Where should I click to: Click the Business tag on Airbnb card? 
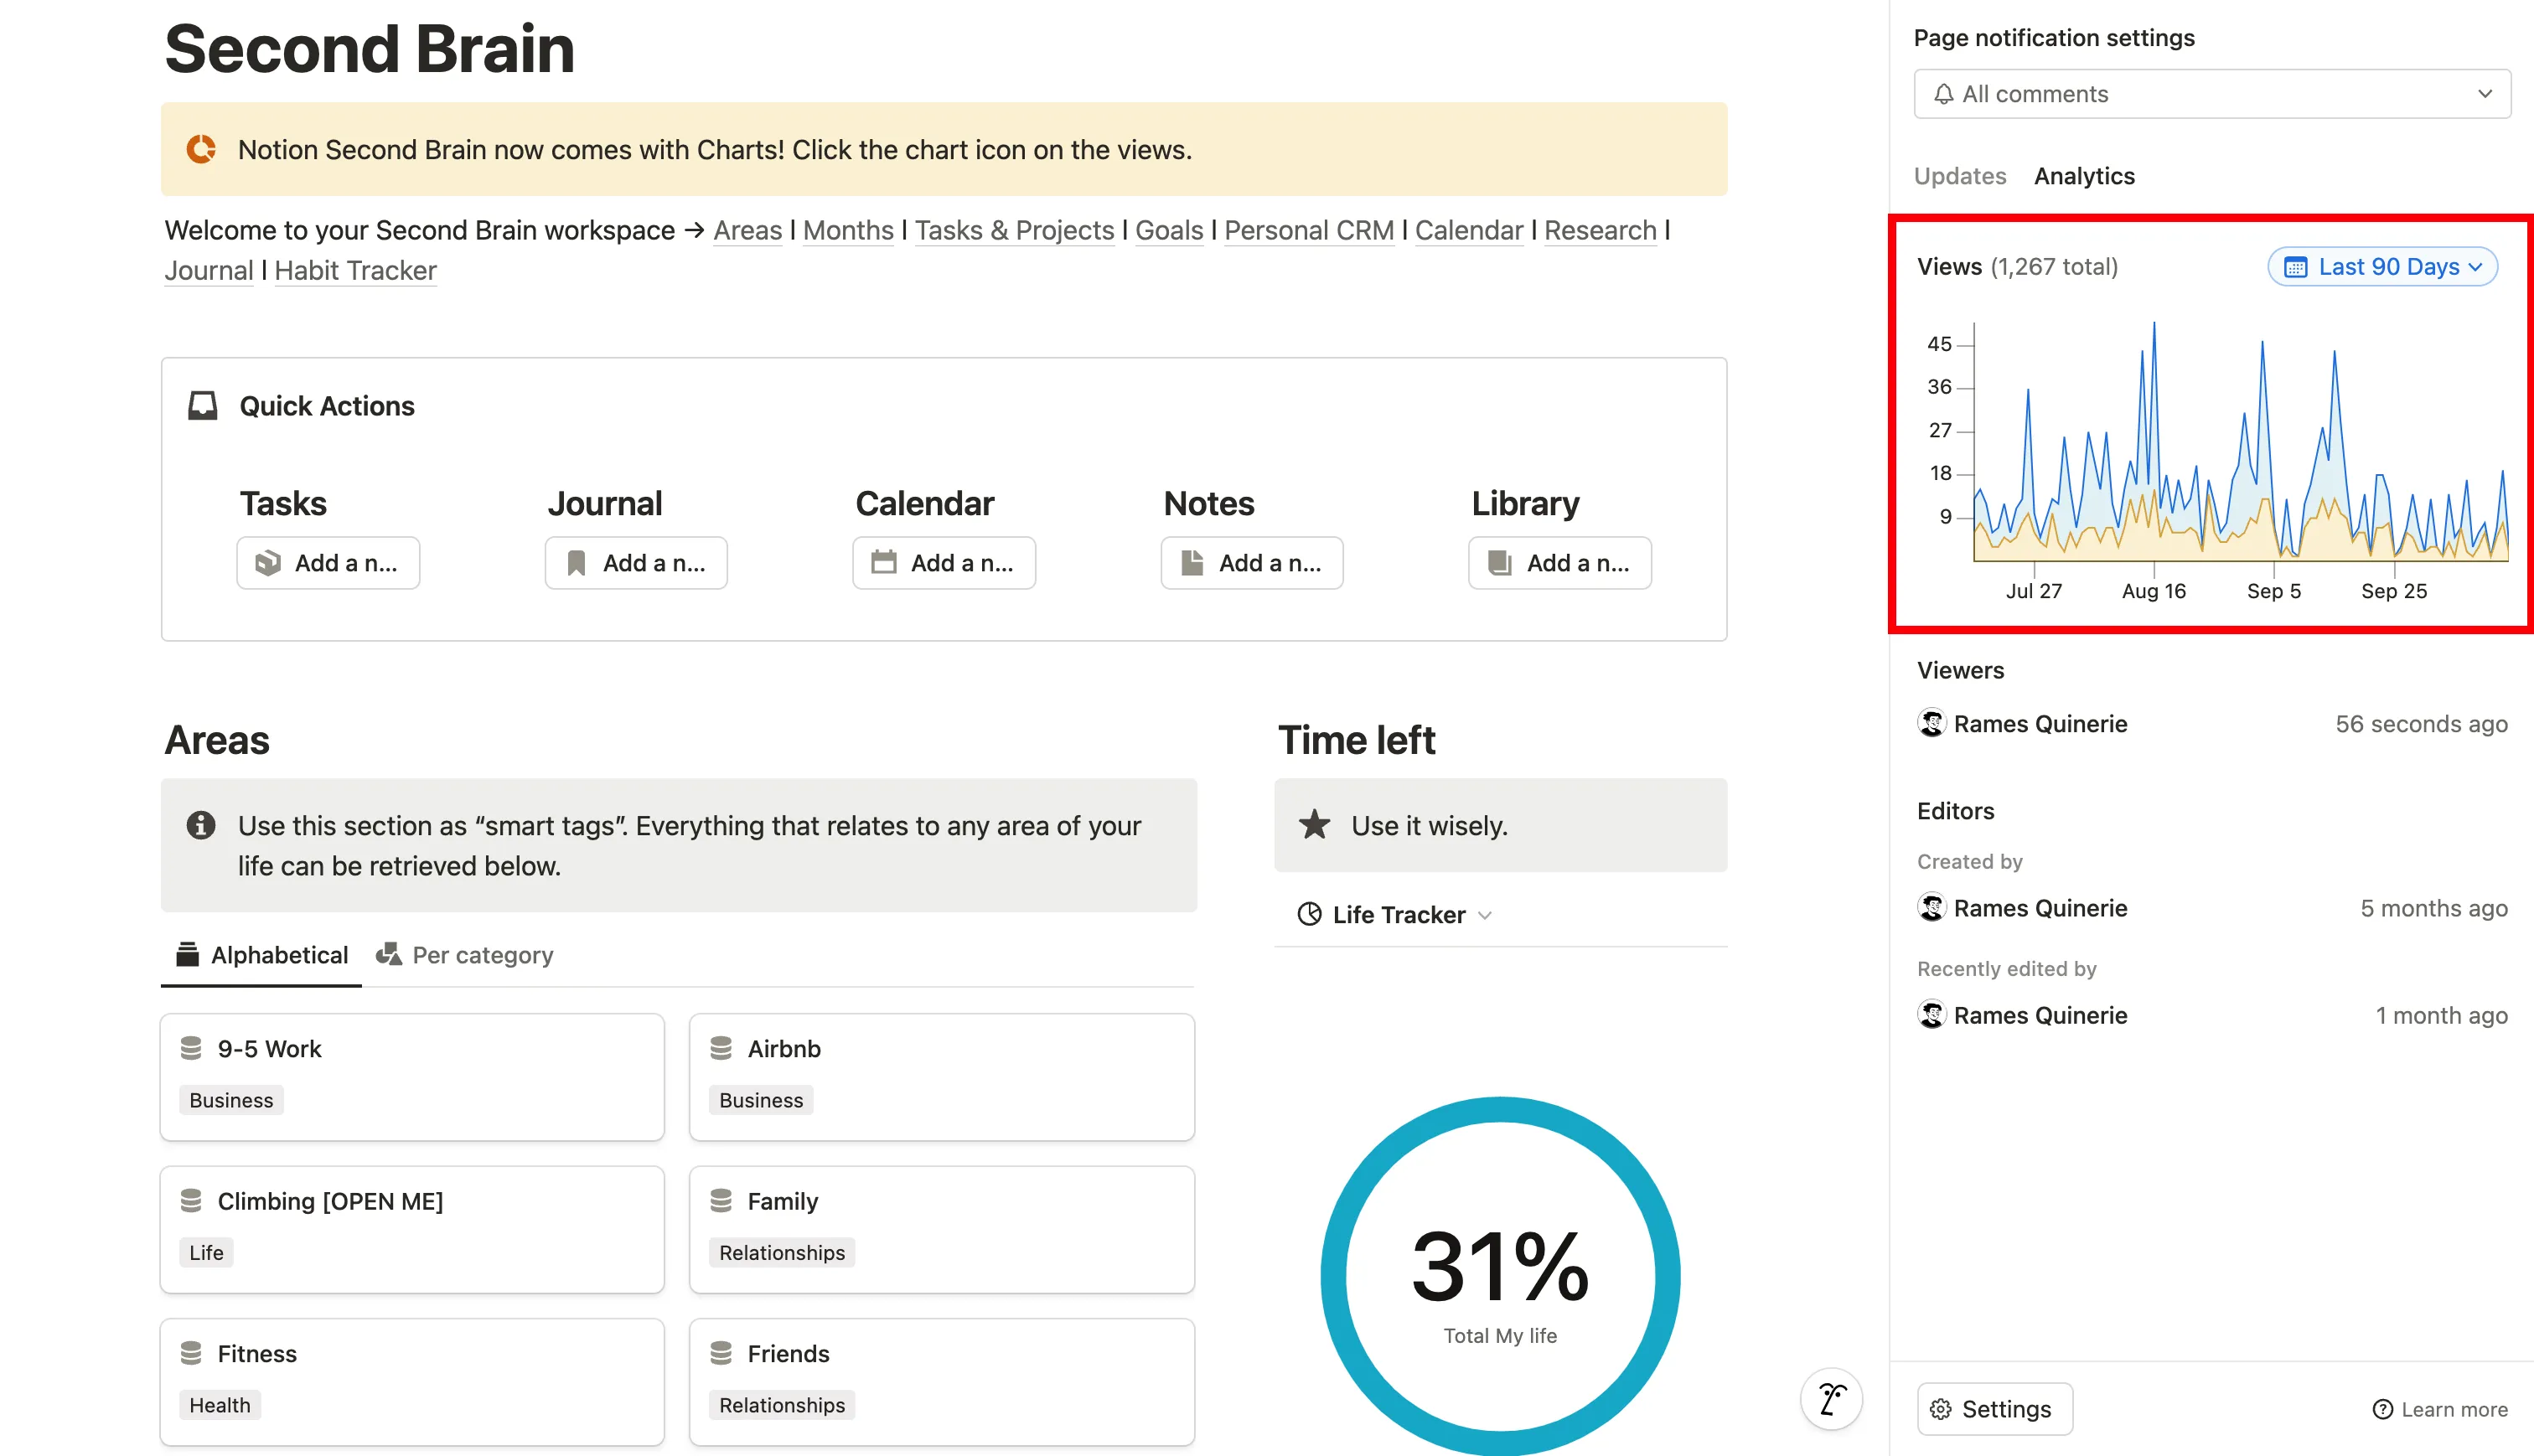click(x=761, y=1100)
